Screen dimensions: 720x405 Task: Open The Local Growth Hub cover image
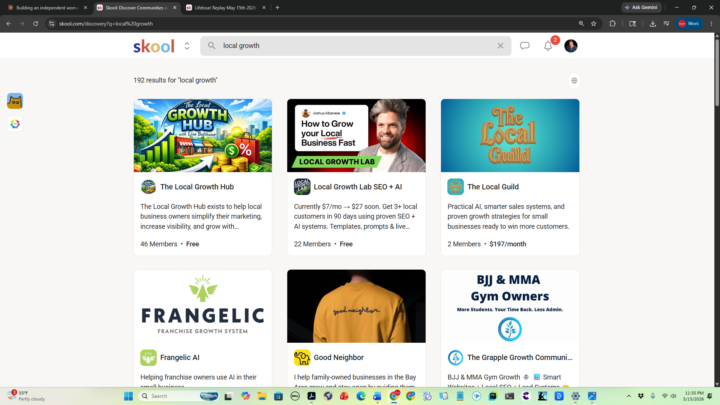click(x=202, y=135)
